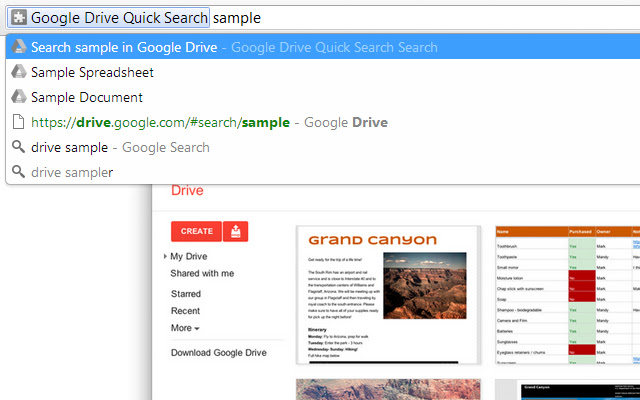Choose the Sample Spreadsheet suggestion
The image size is (640, 400).
pos(92,72)
